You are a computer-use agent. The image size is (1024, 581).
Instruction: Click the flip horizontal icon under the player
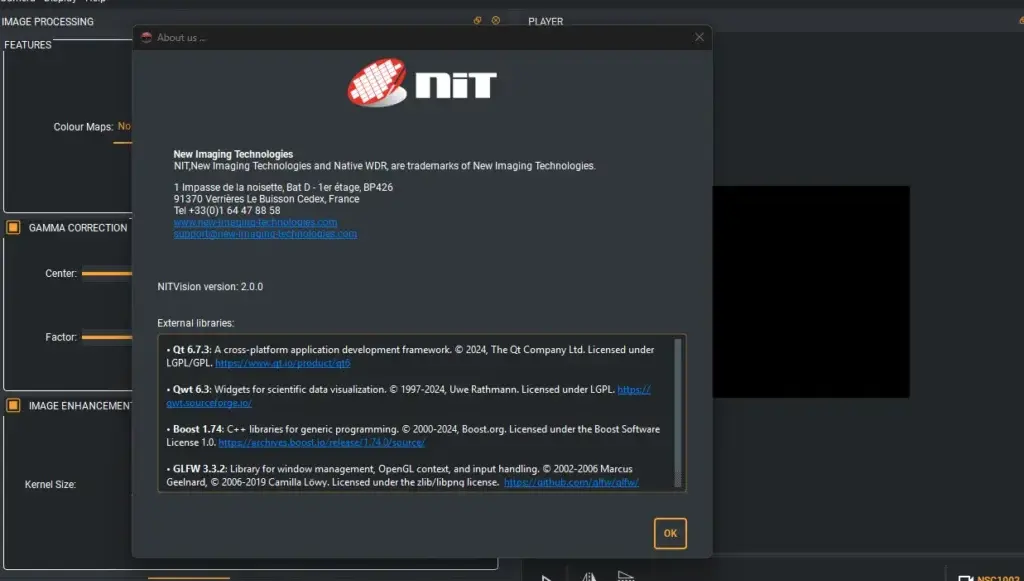pos(589,576)
